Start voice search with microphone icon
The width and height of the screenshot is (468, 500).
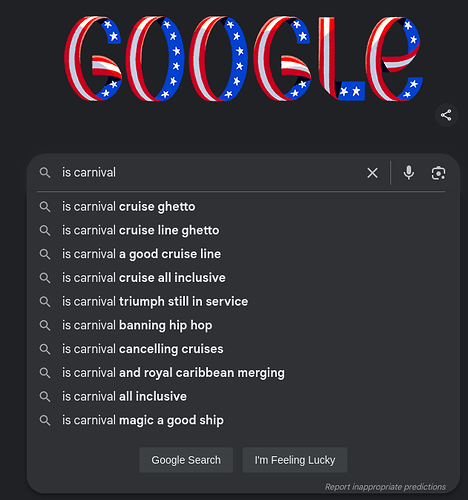(409, 173)
